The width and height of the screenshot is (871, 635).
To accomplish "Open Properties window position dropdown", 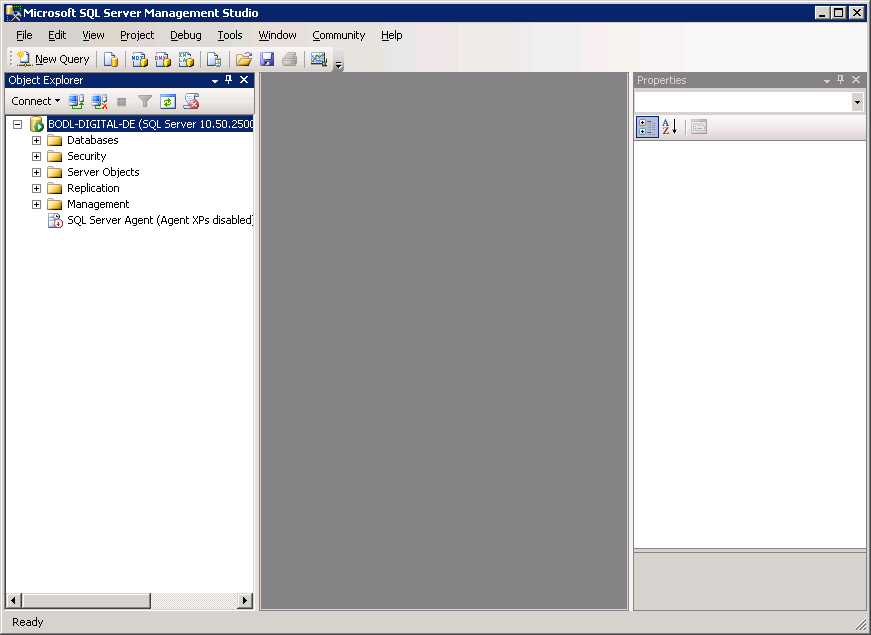I will [x=827, y=81].
